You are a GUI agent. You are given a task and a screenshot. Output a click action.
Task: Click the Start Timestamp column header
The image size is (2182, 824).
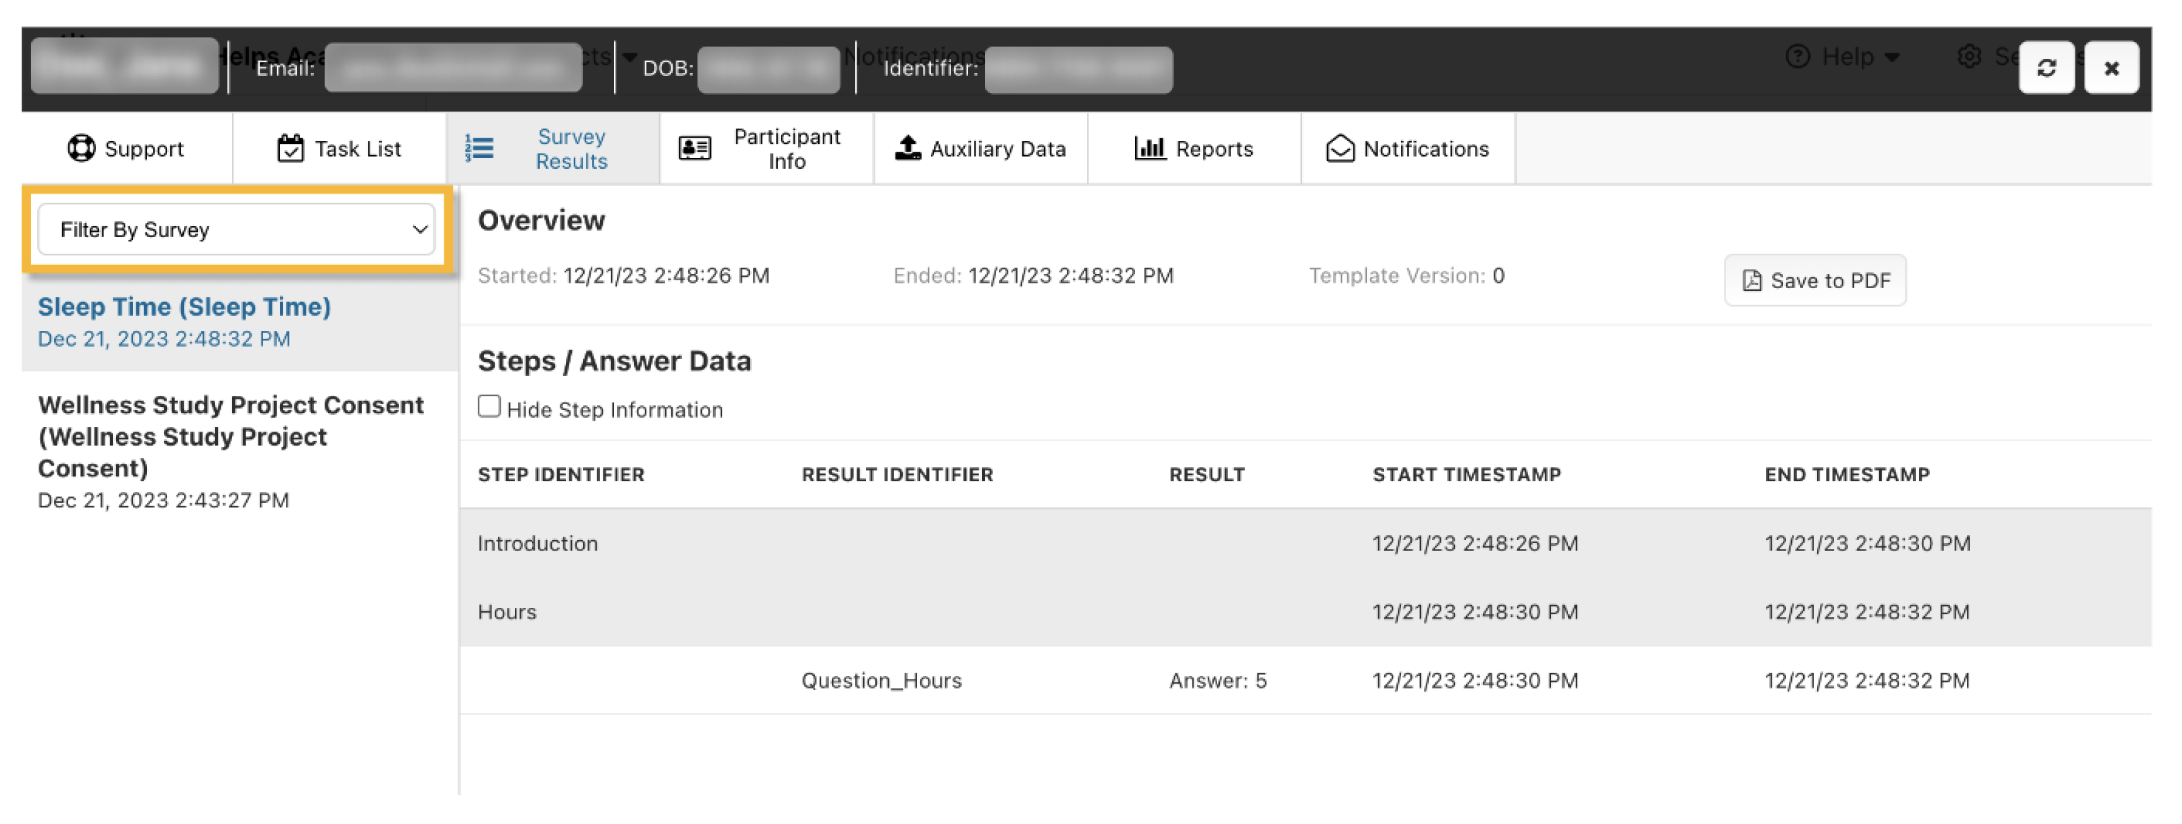click(1466, 475)
